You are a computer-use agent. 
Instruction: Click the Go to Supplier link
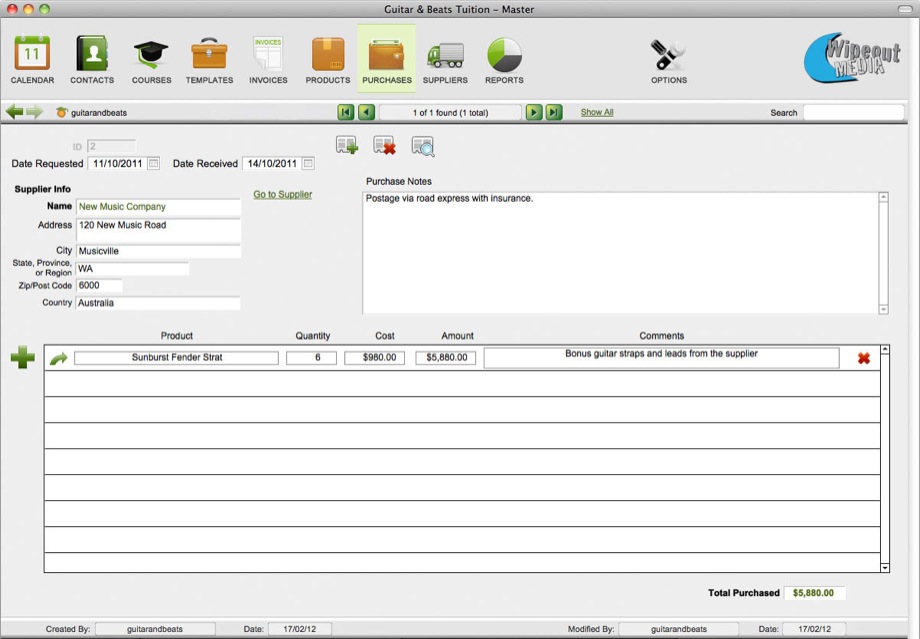click(282, 195)
